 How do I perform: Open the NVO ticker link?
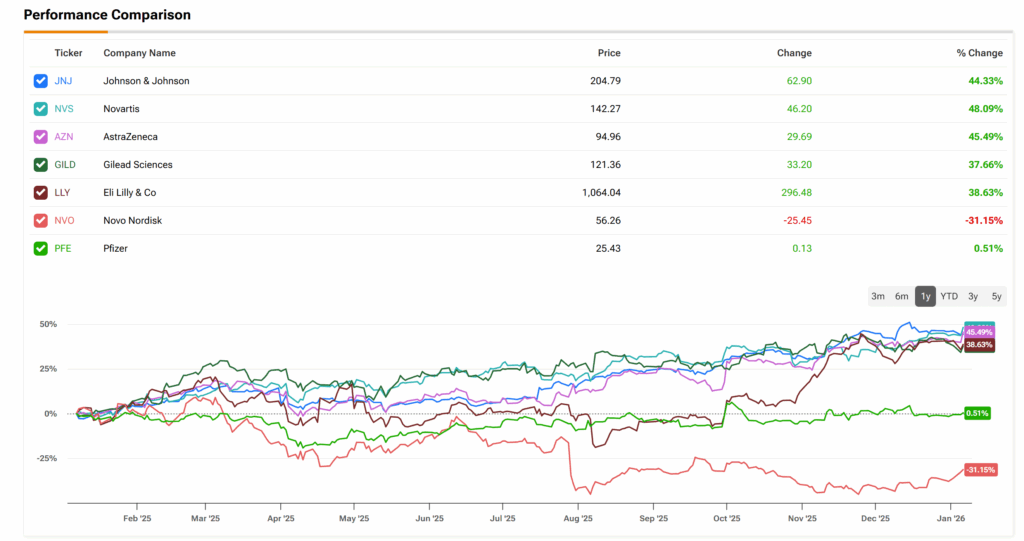[64, 221]
